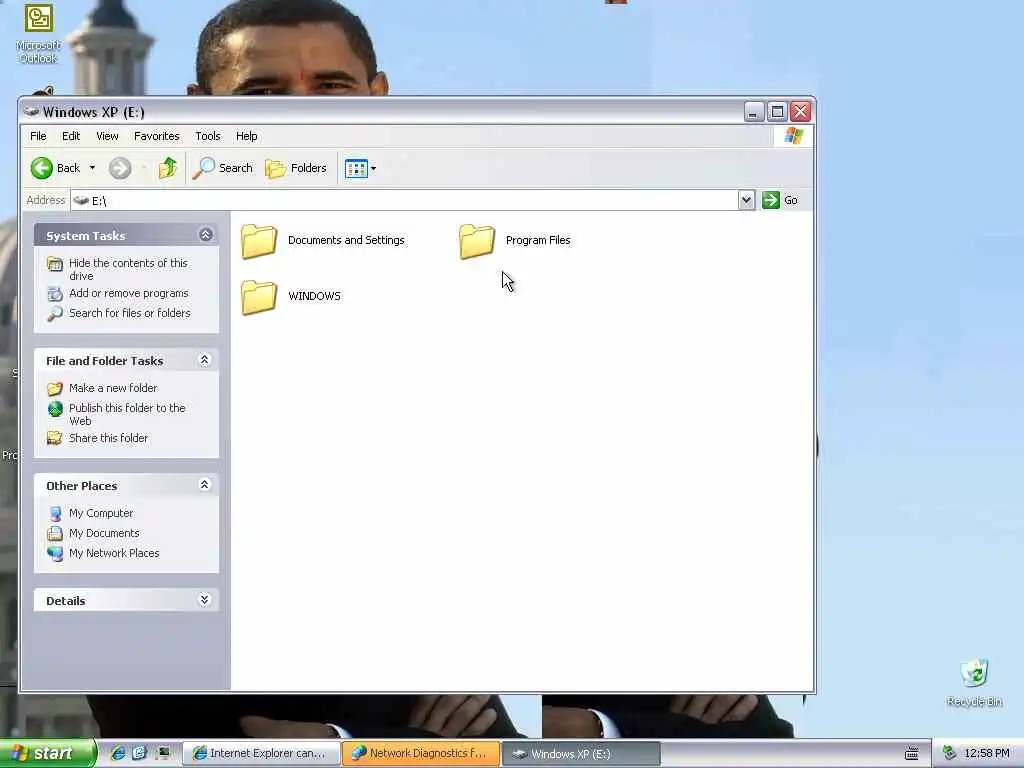
Task: Toggle the Folders pane button
Action: tap(296, 168)
